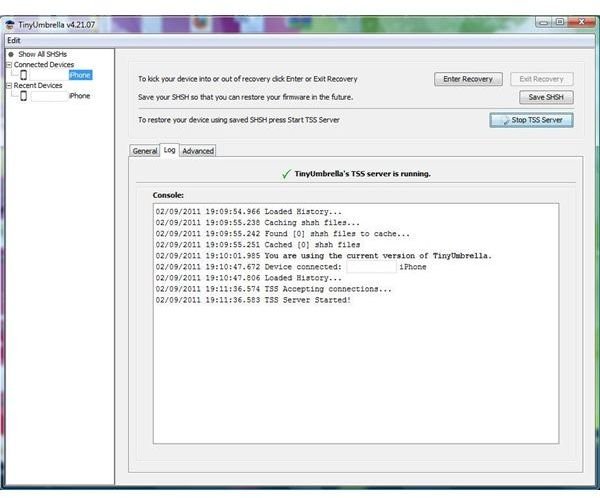The width and height of the screenshot is (600, 498).
Task: Click the Exit Recovery button
Action: (x=541, y=79)
